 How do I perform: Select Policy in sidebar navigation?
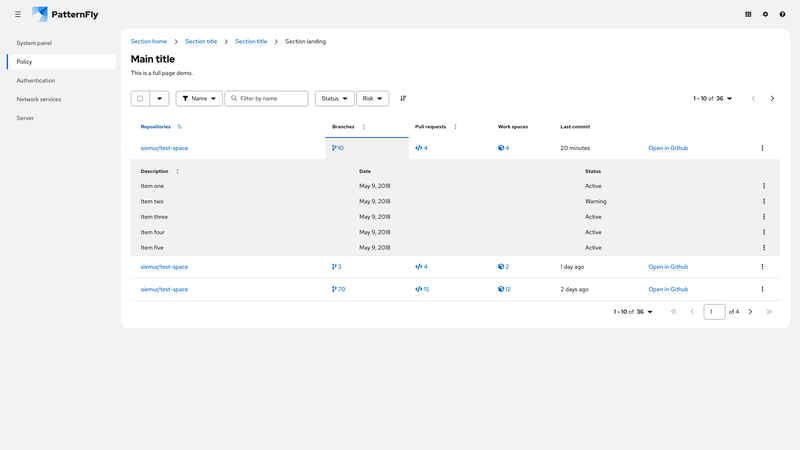[x=61, y=62]
